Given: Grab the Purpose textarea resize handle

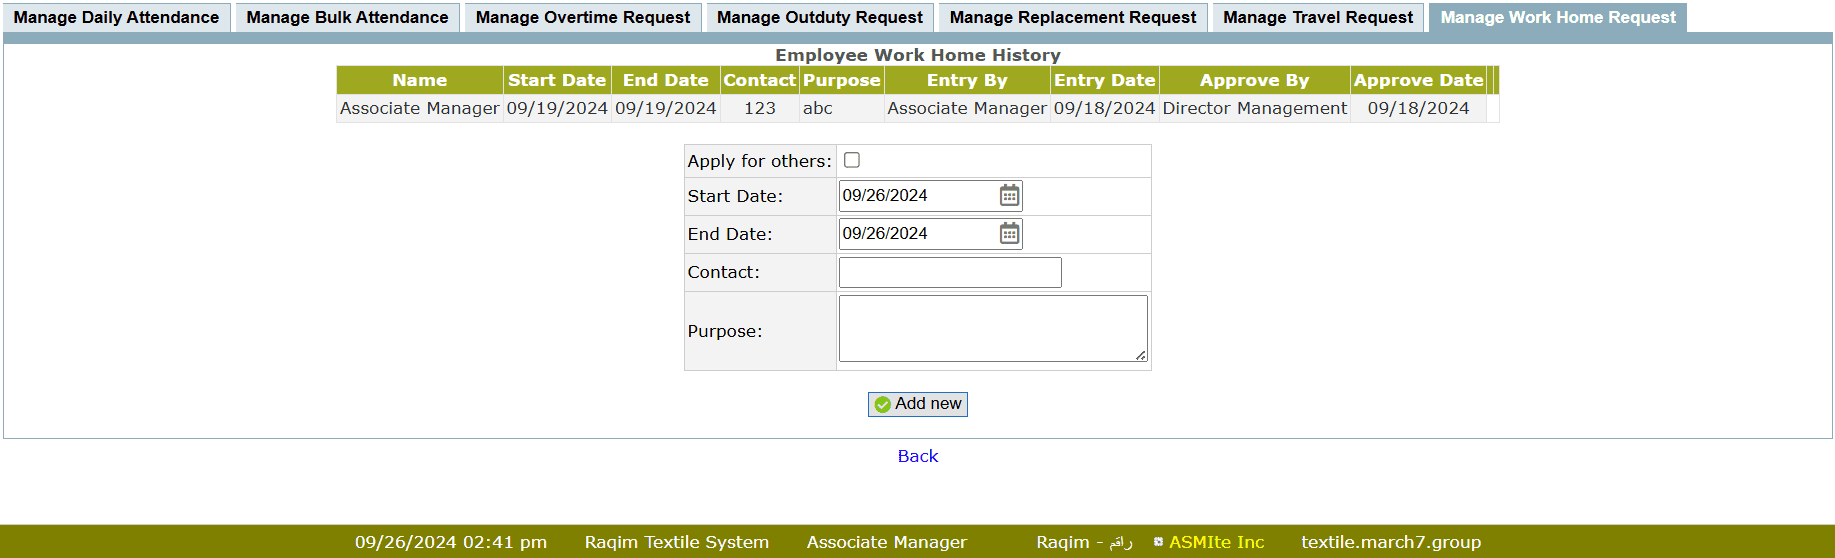Looking at the screenshot, I should (x=1141, y=356).
